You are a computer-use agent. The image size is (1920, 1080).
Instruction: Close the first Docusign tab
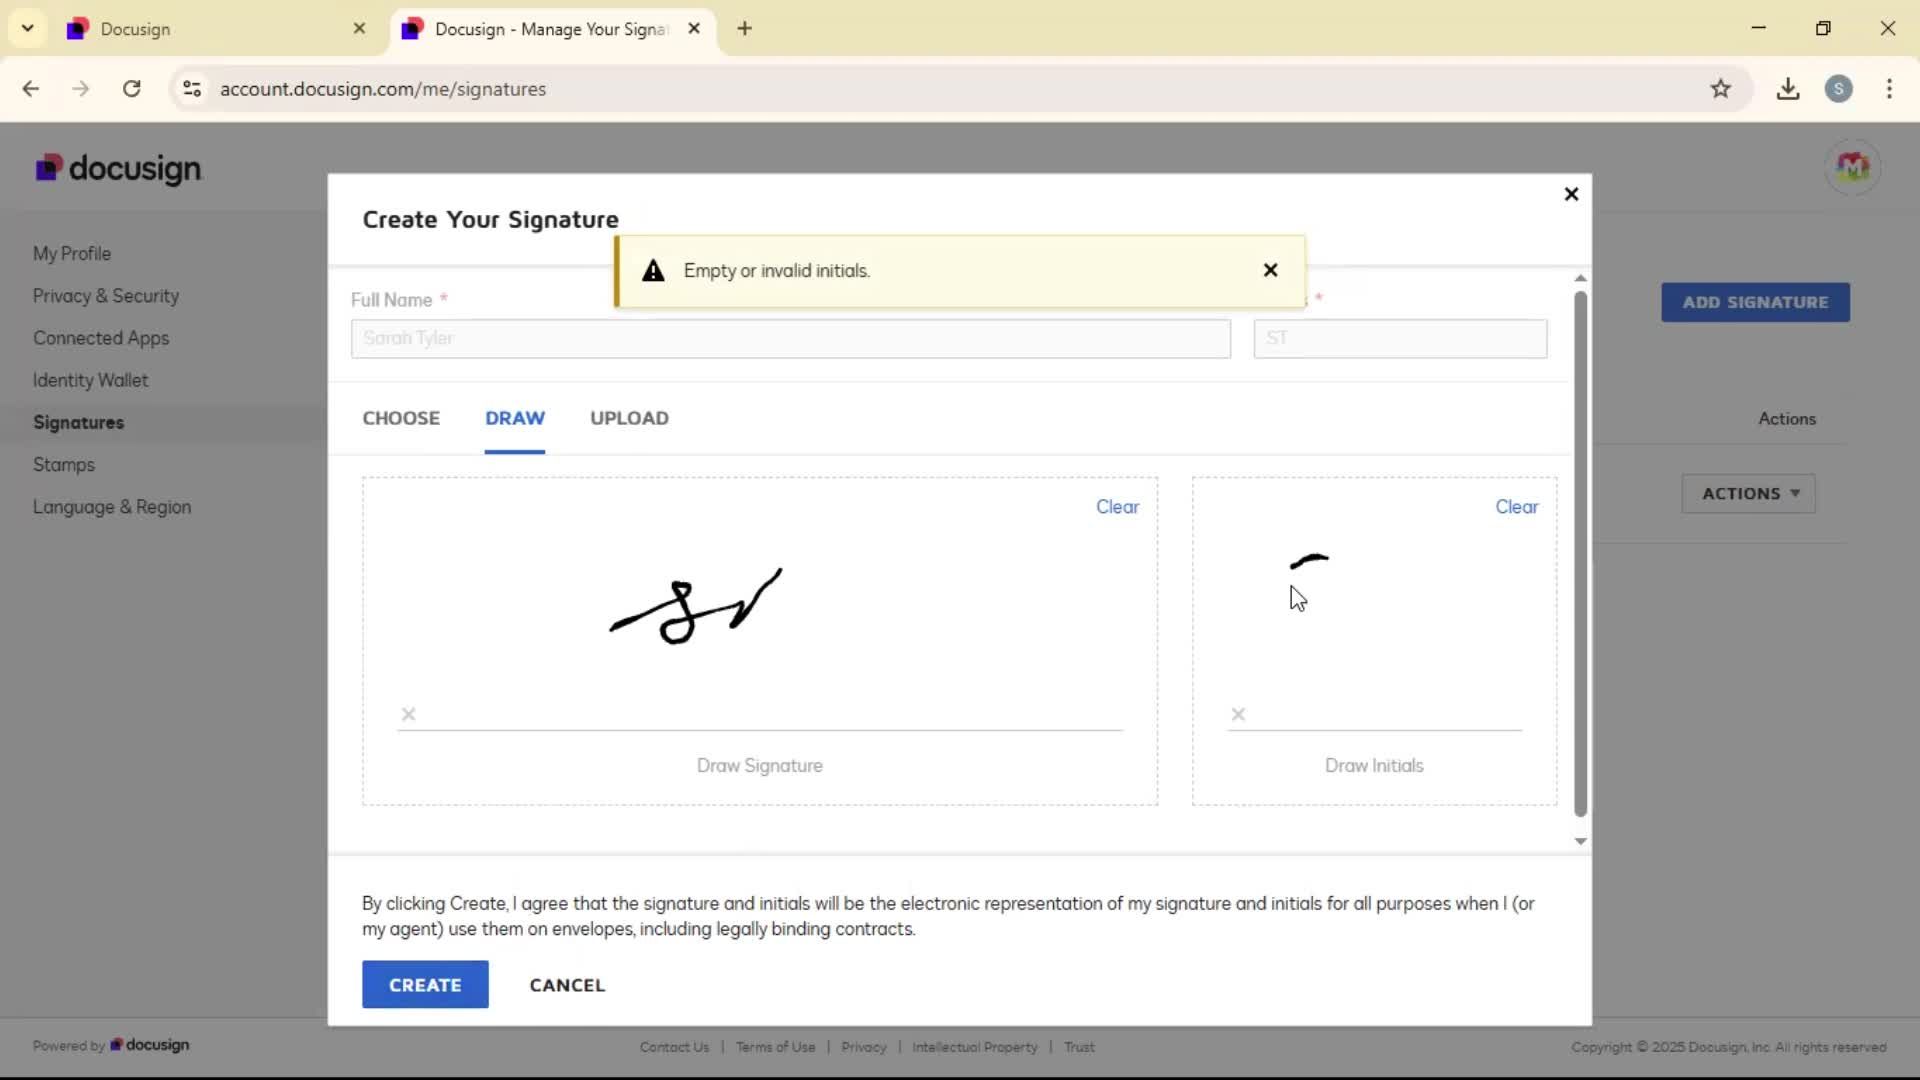point(360,29)
